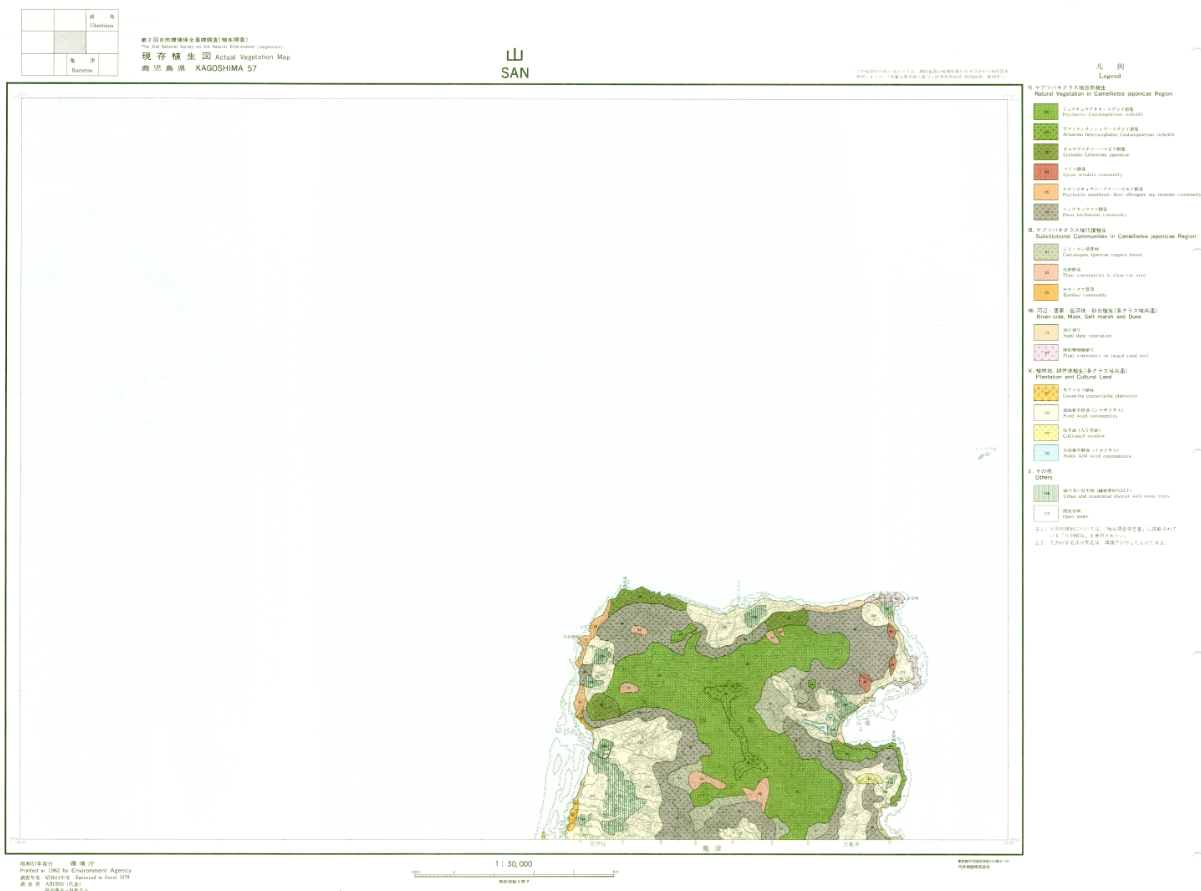Click the 'Ukeshima' cell in index grid
This screenshot has width=1201, height=891.
[101, 20]
